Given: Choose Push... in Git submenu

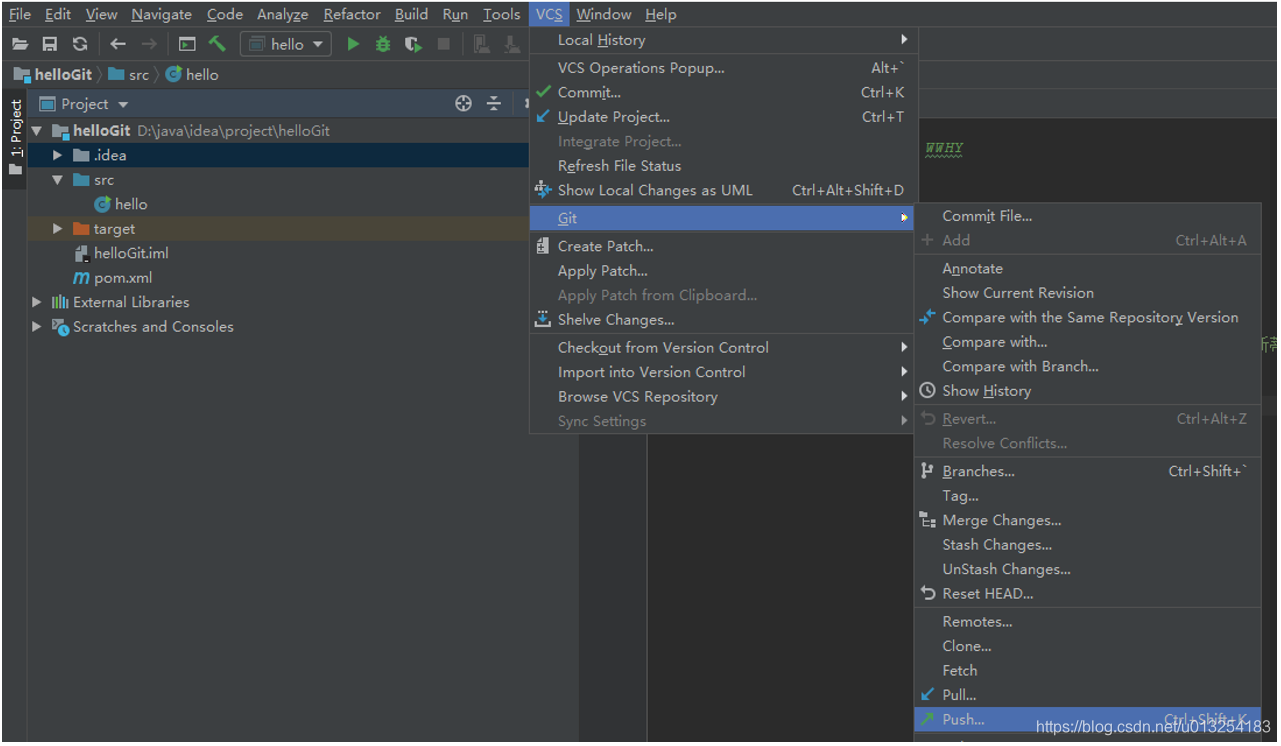Looking at the screenshot, I should point(1088,720).
